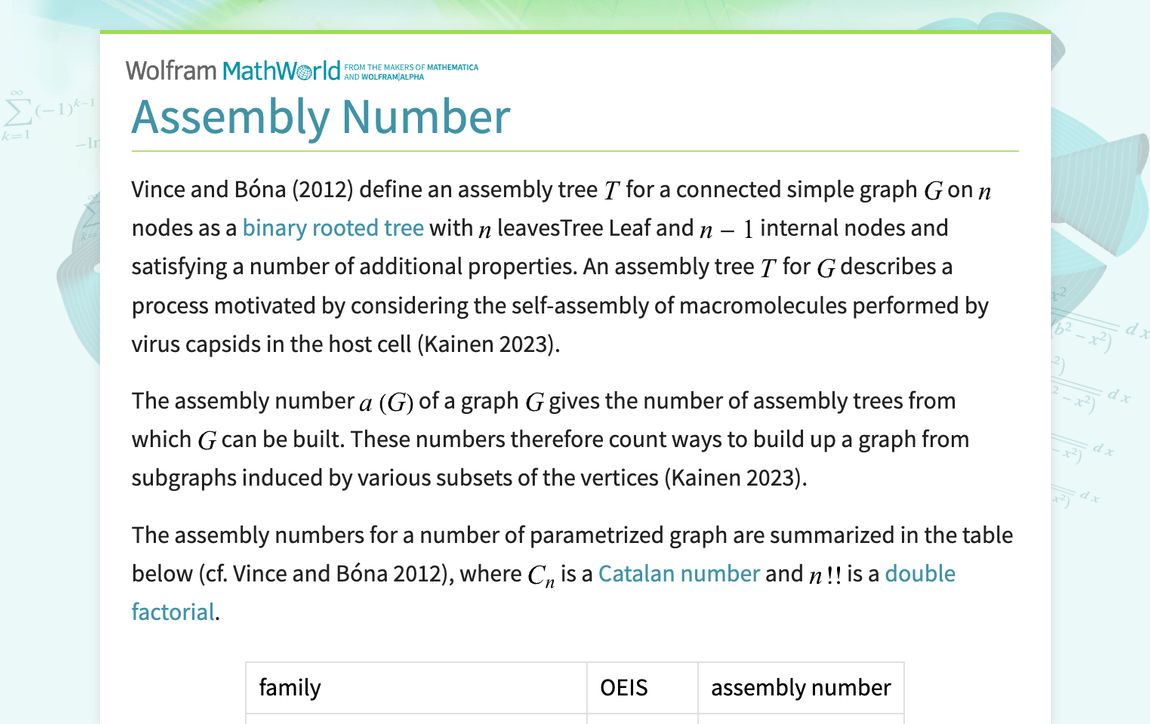This screenshot has width=1150, height=724.
Task: Open the Catalan number link
Action: click(x=679, y=573)
